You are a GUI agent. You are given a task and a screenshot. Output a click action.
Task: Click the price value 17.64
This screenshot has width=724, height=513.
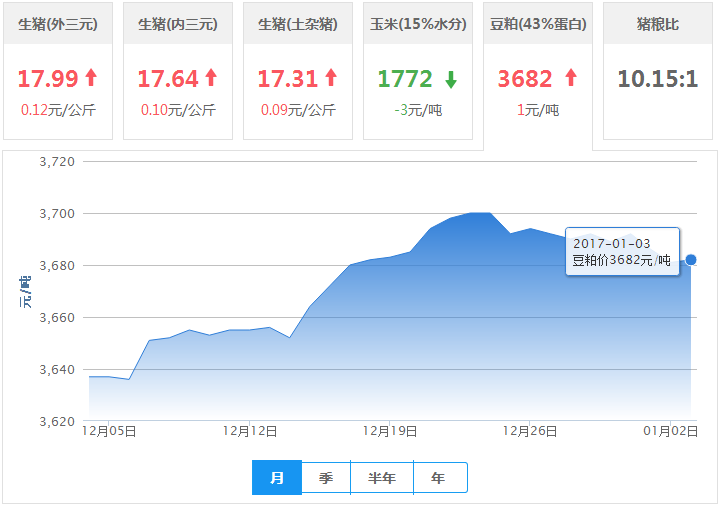168,78
